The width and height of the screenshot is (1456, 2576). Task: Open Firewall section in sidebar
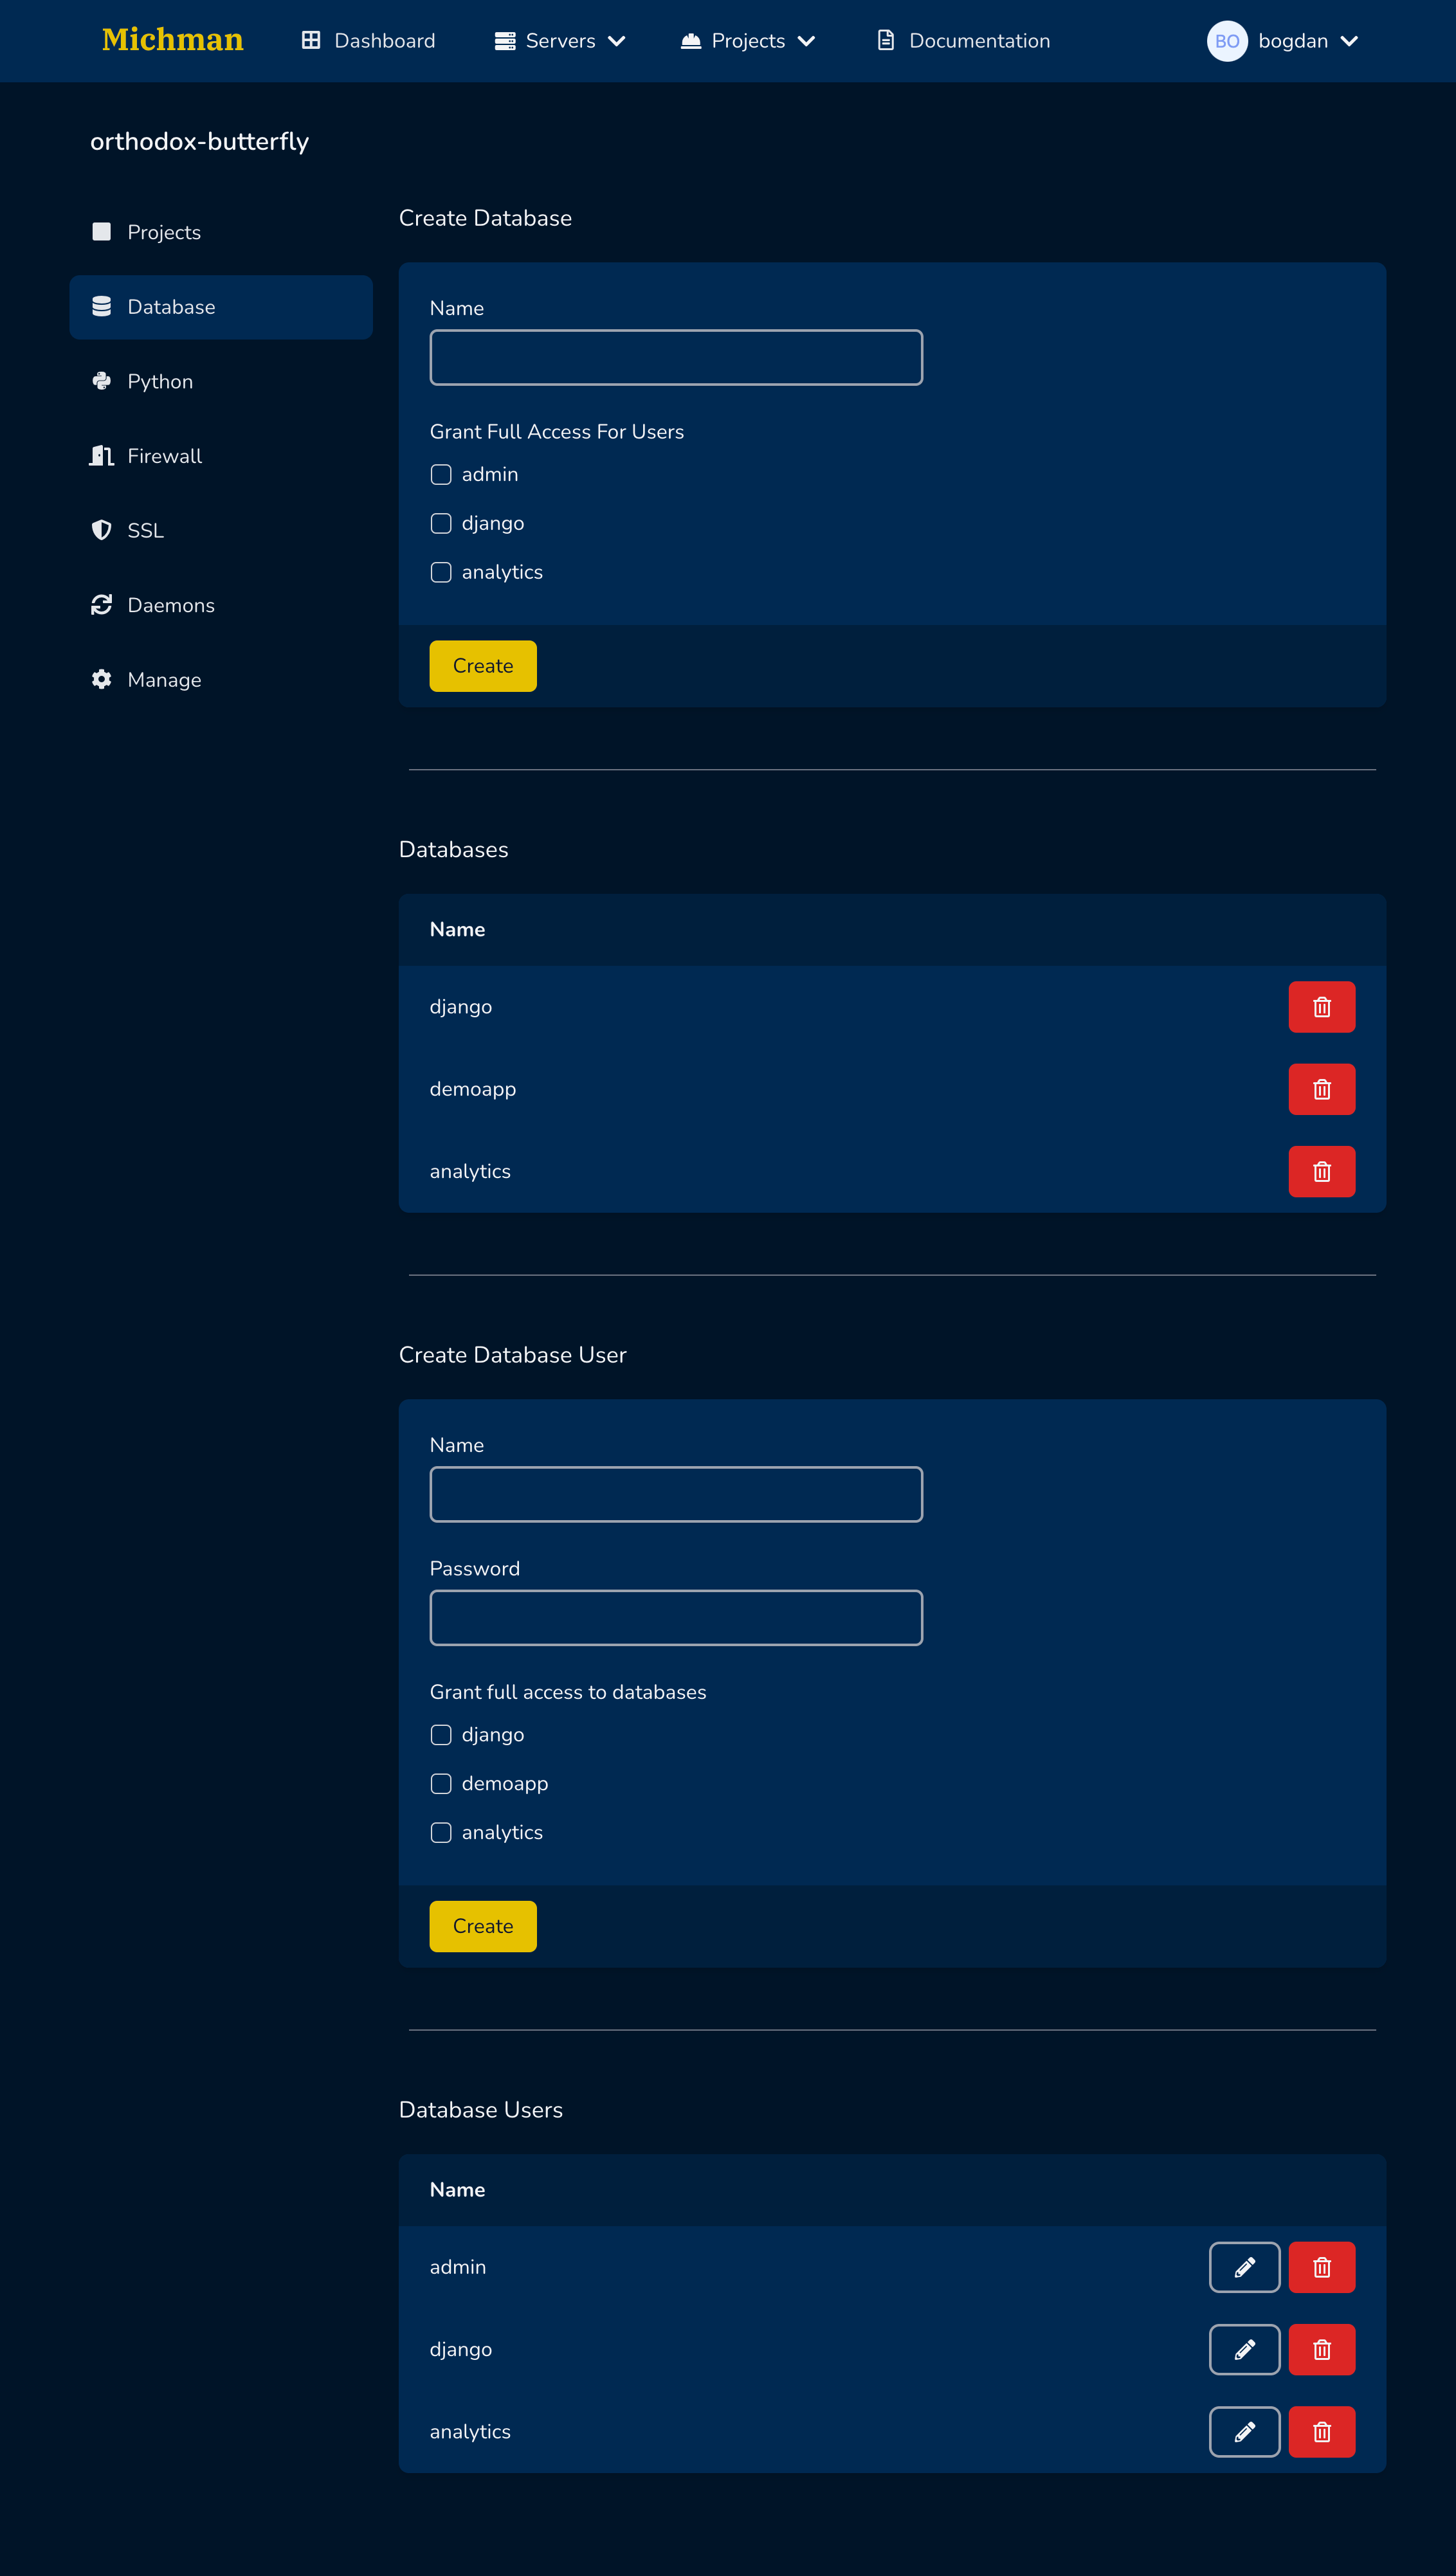pyautogui.click(x=164, y=456)
